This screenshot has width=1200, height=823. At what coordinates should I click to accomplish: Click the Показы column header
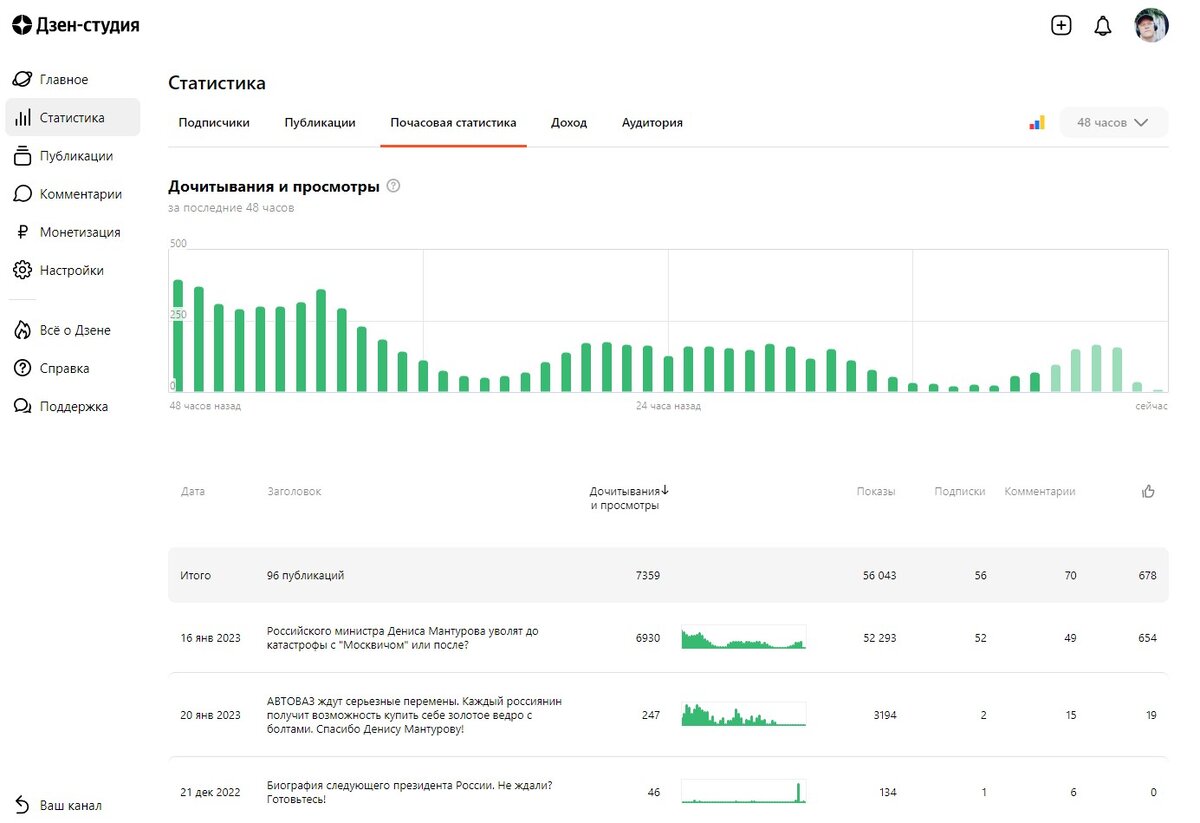coord(876,491)
